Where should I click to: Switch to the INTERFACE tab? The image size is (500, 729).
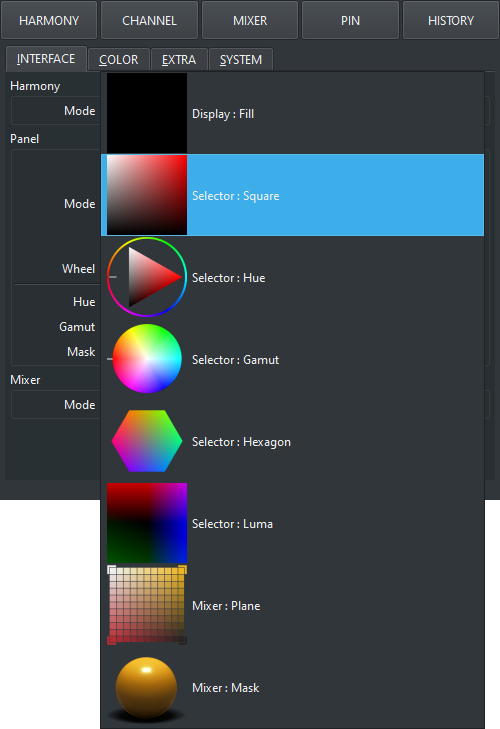tap(46, 59)
